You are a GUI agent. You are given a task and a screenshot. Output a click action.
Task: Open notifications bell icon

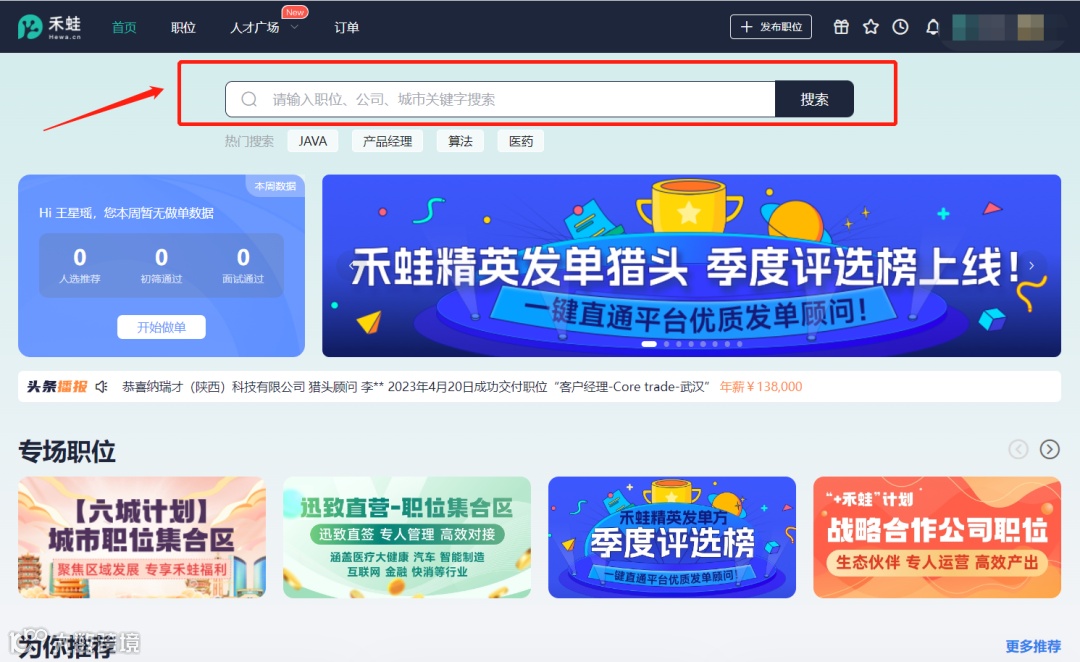(x=933, y=27)
